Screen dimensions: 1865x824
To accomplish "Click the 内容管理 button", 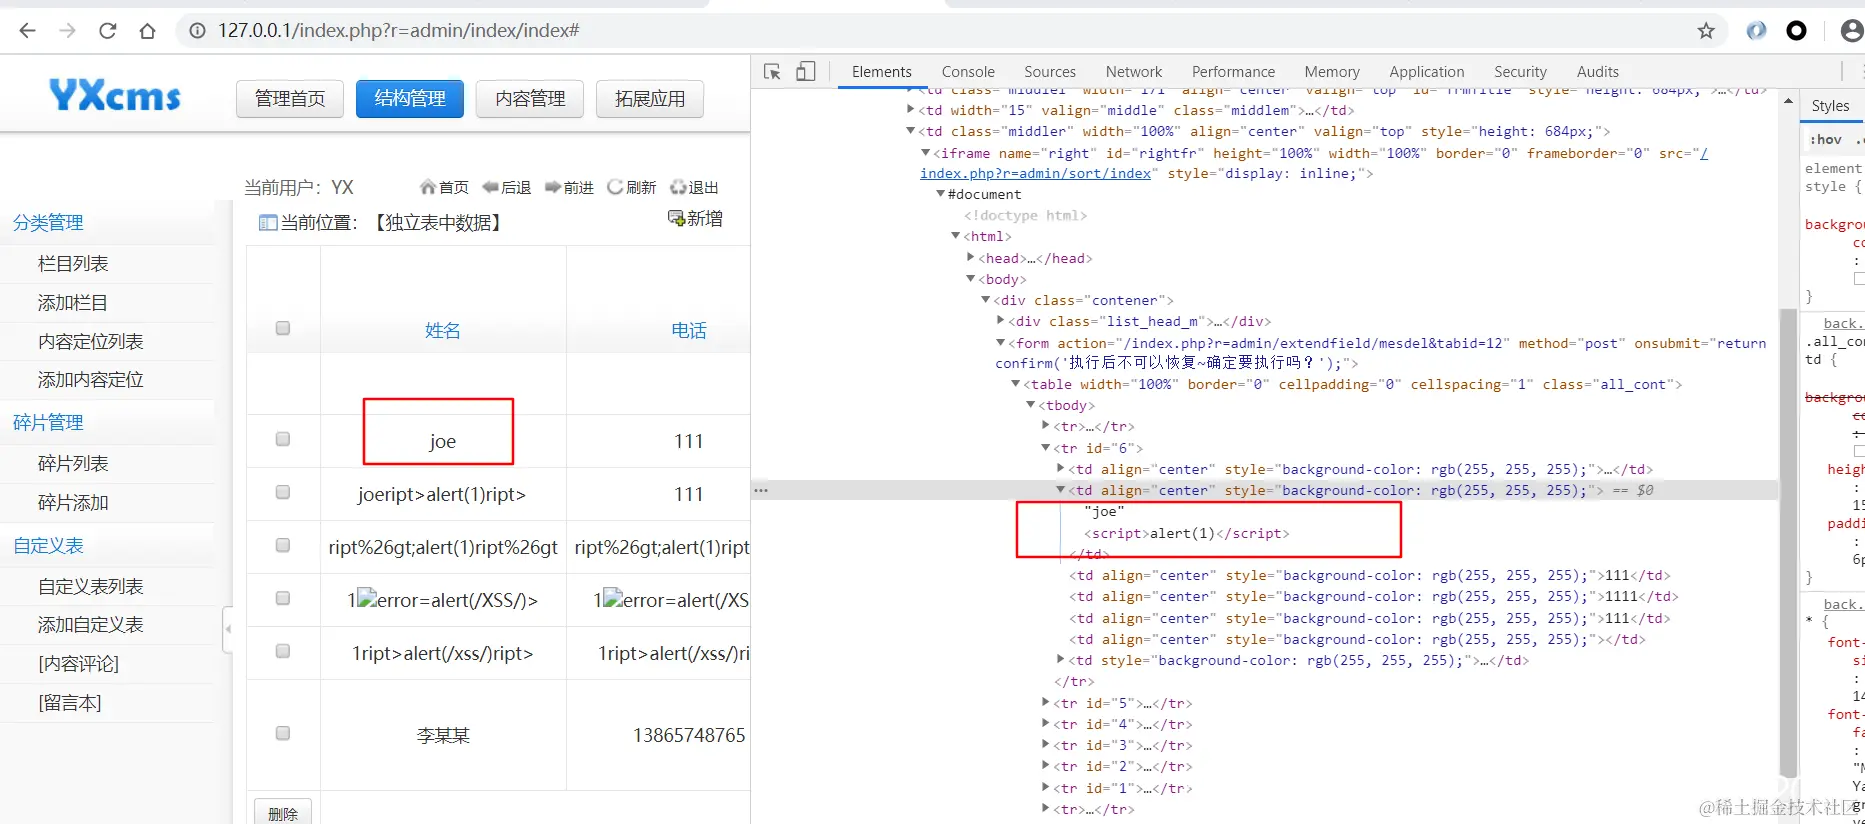I will [530, 99].
